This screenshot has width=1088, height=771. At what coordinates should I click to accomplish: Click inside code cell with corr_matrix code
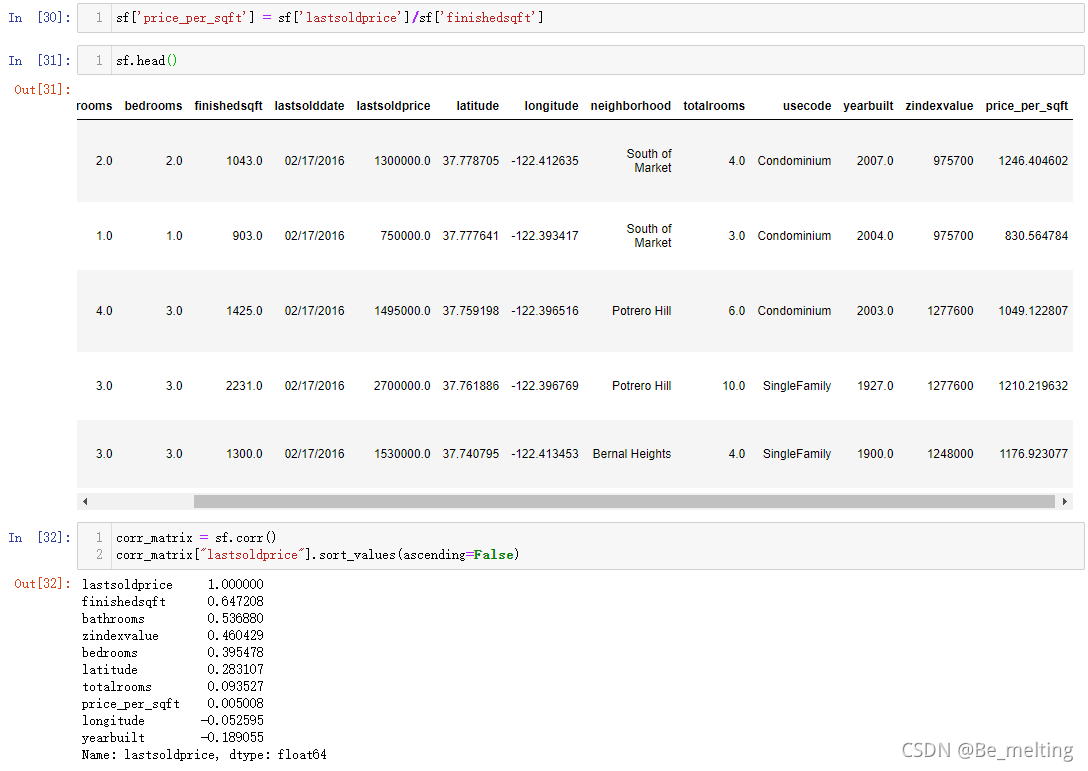580,546
